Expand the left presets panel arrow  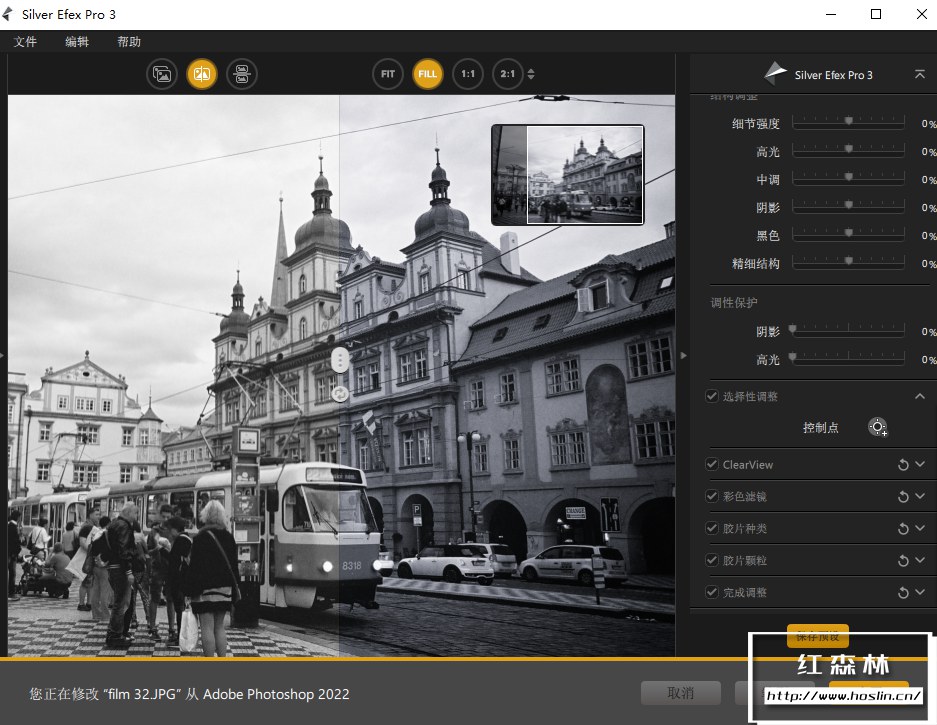pyautogui.click(x=2, y=355)
